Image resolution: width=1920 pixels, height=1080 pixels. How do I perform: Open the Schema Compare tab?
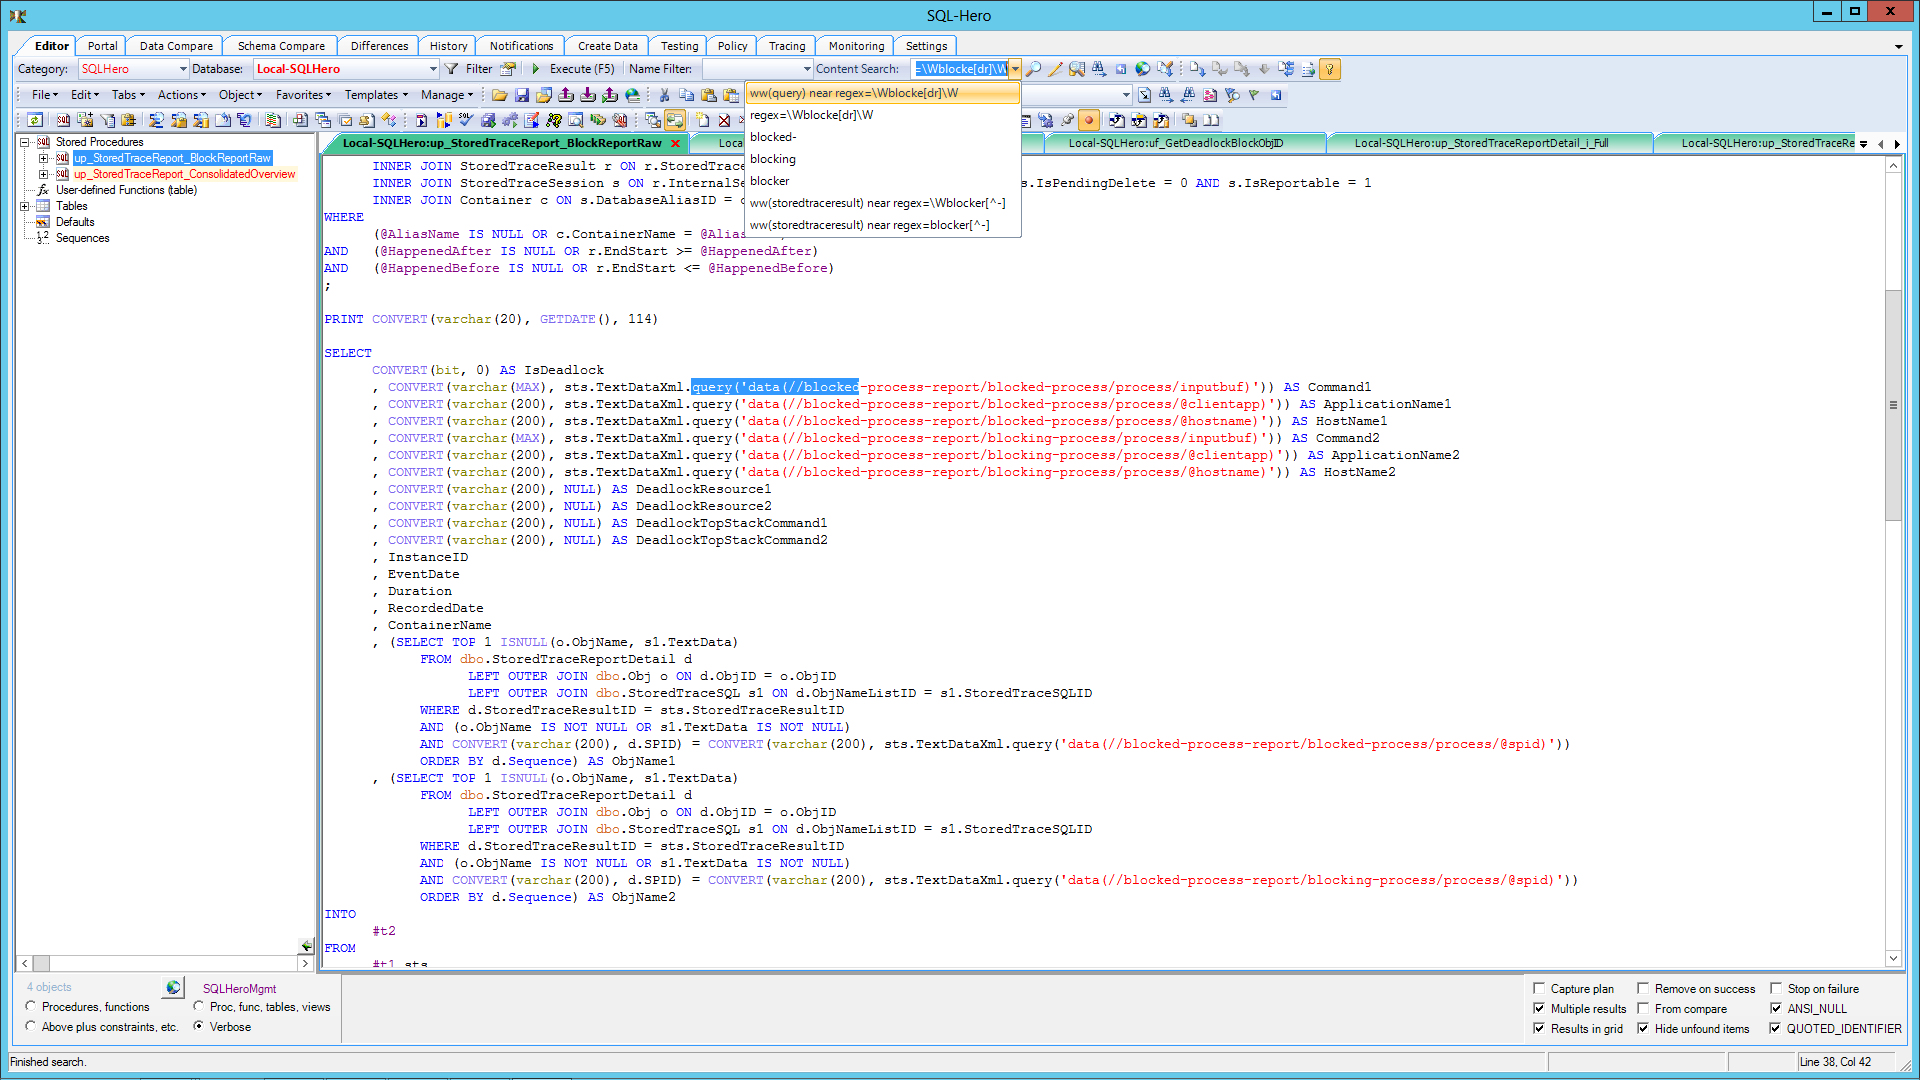coord(281,46)
